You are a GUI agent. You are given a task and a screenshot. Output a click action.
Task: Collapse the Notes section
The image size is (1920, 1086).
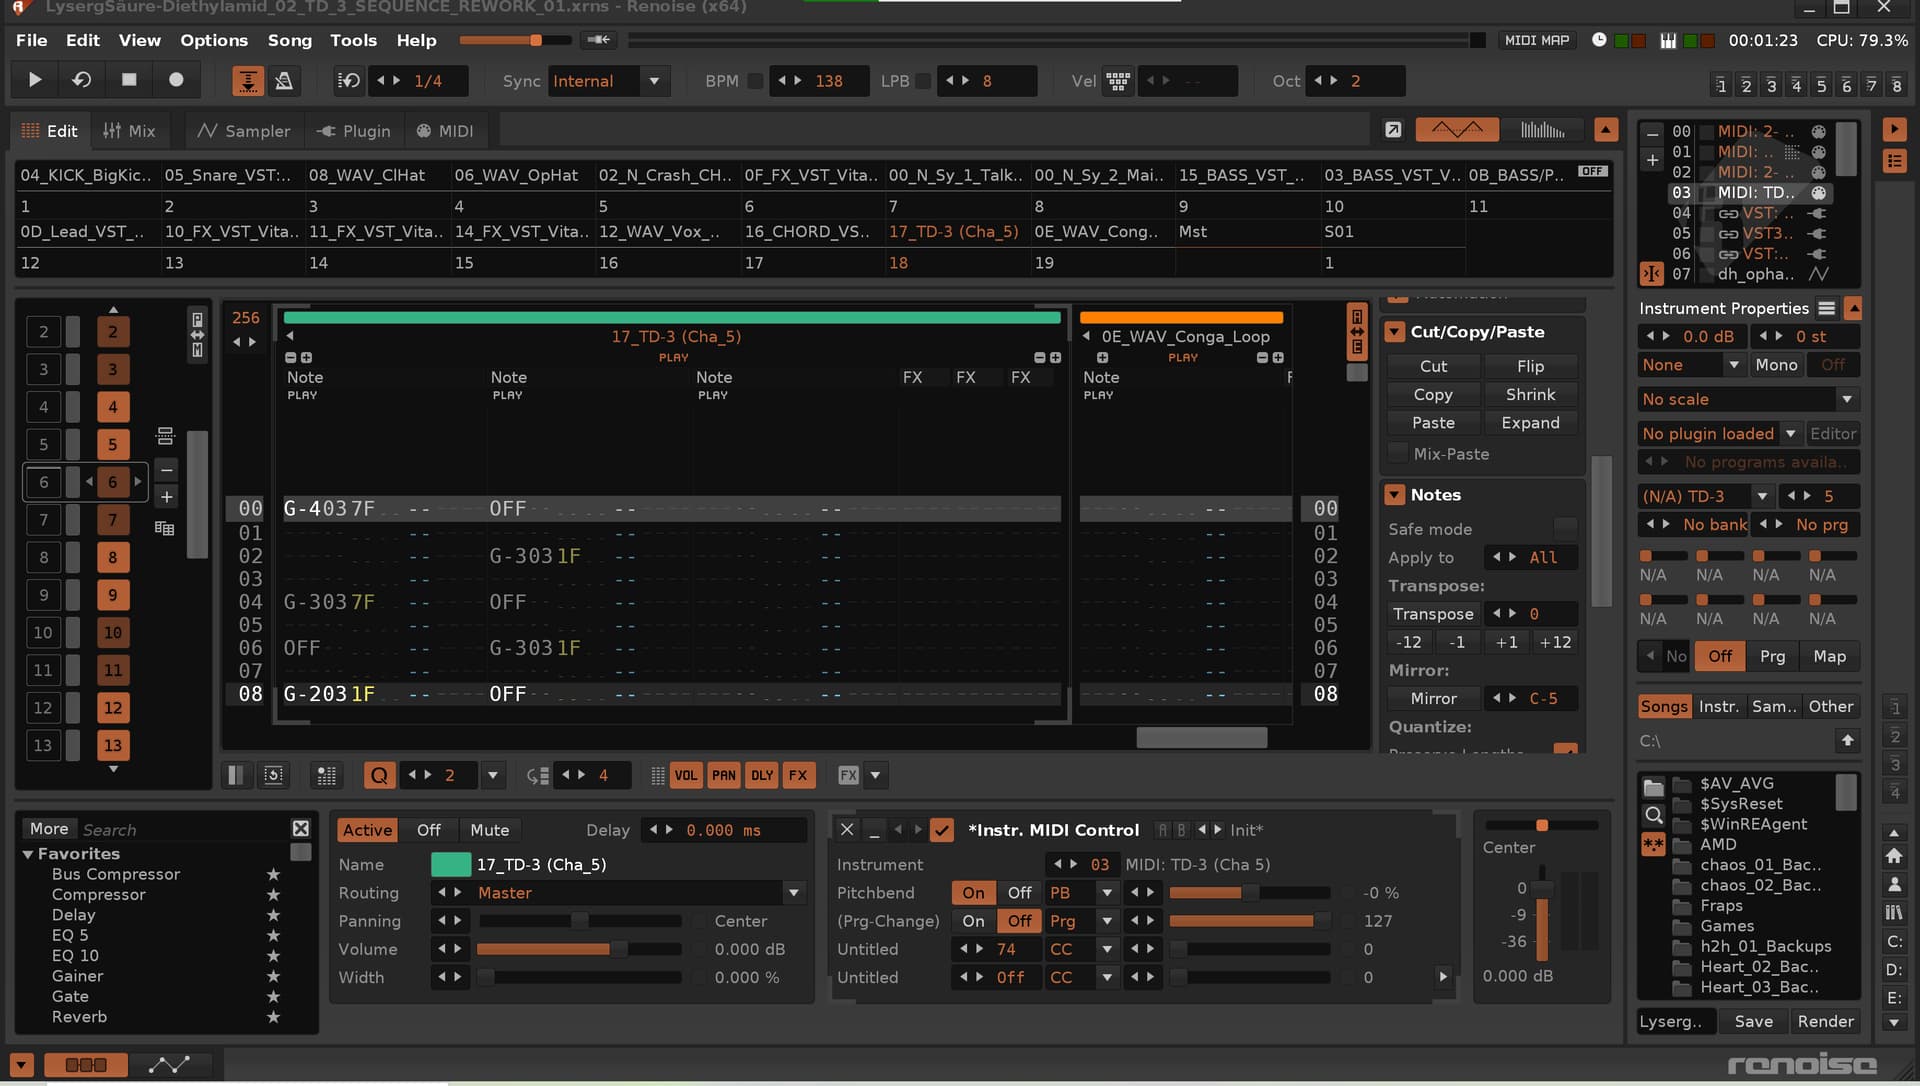click(1395, 495)
